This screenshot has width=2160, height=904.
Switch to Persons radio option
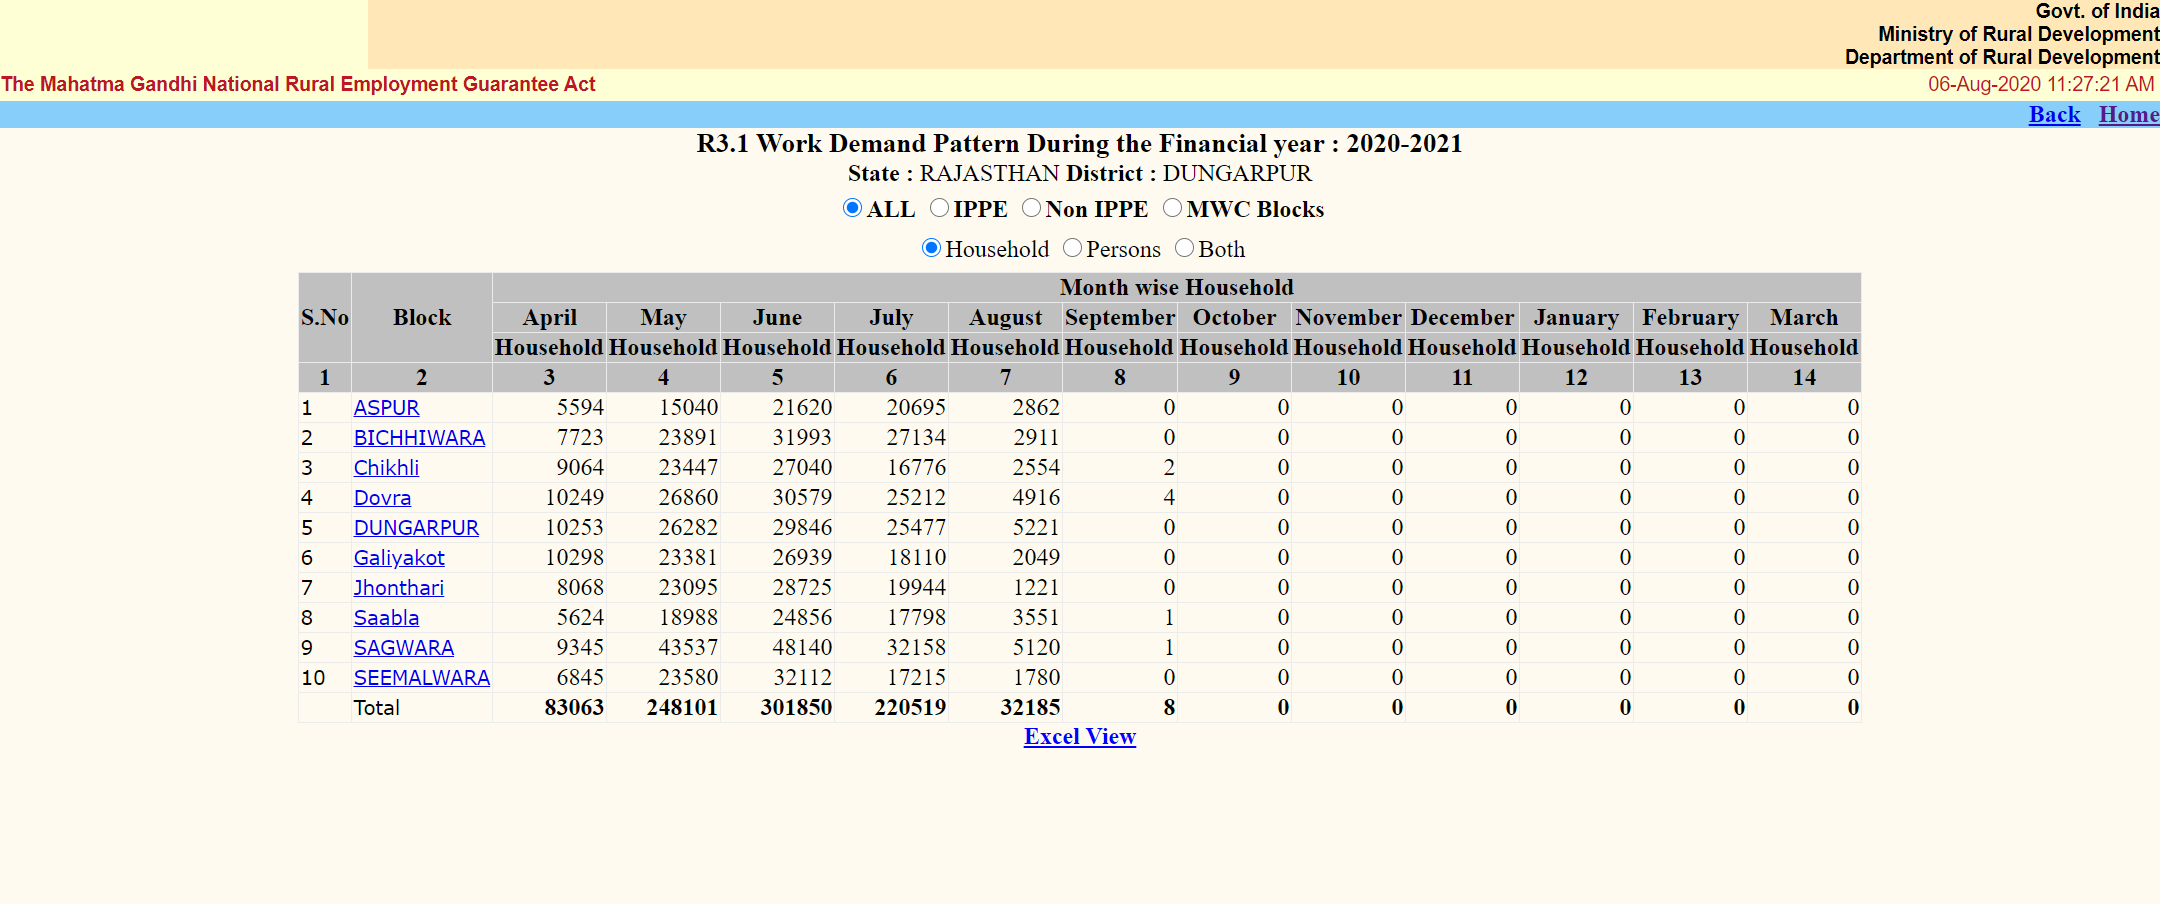click(x=1072, y=248)
